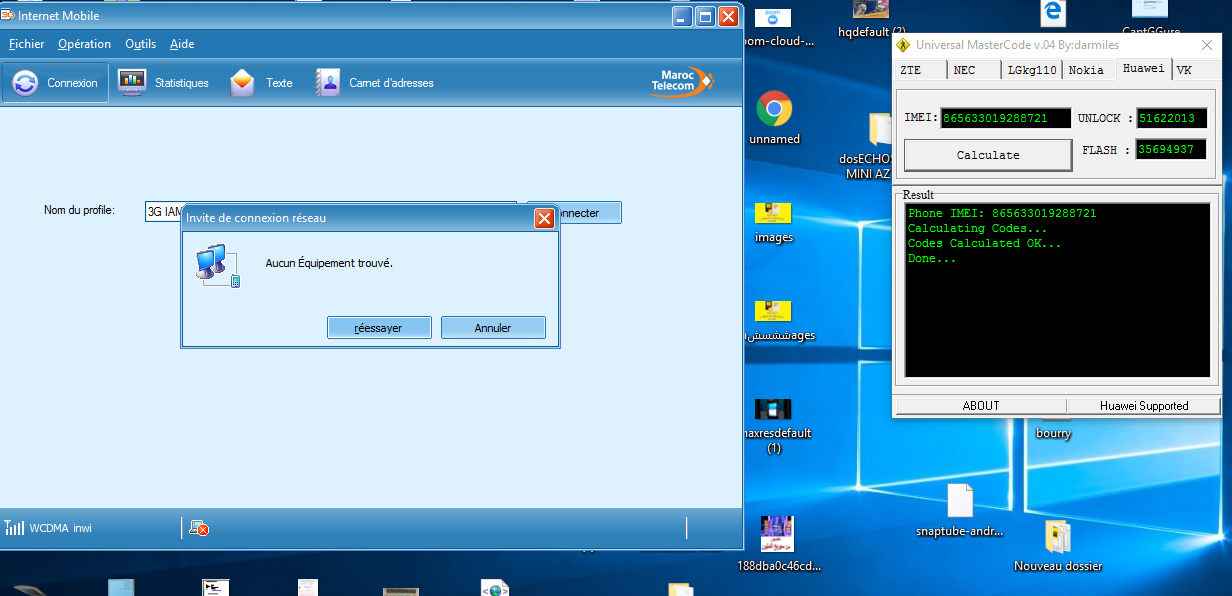Click the IMEI input field

pyautogui.click(x=1005, y=118)
